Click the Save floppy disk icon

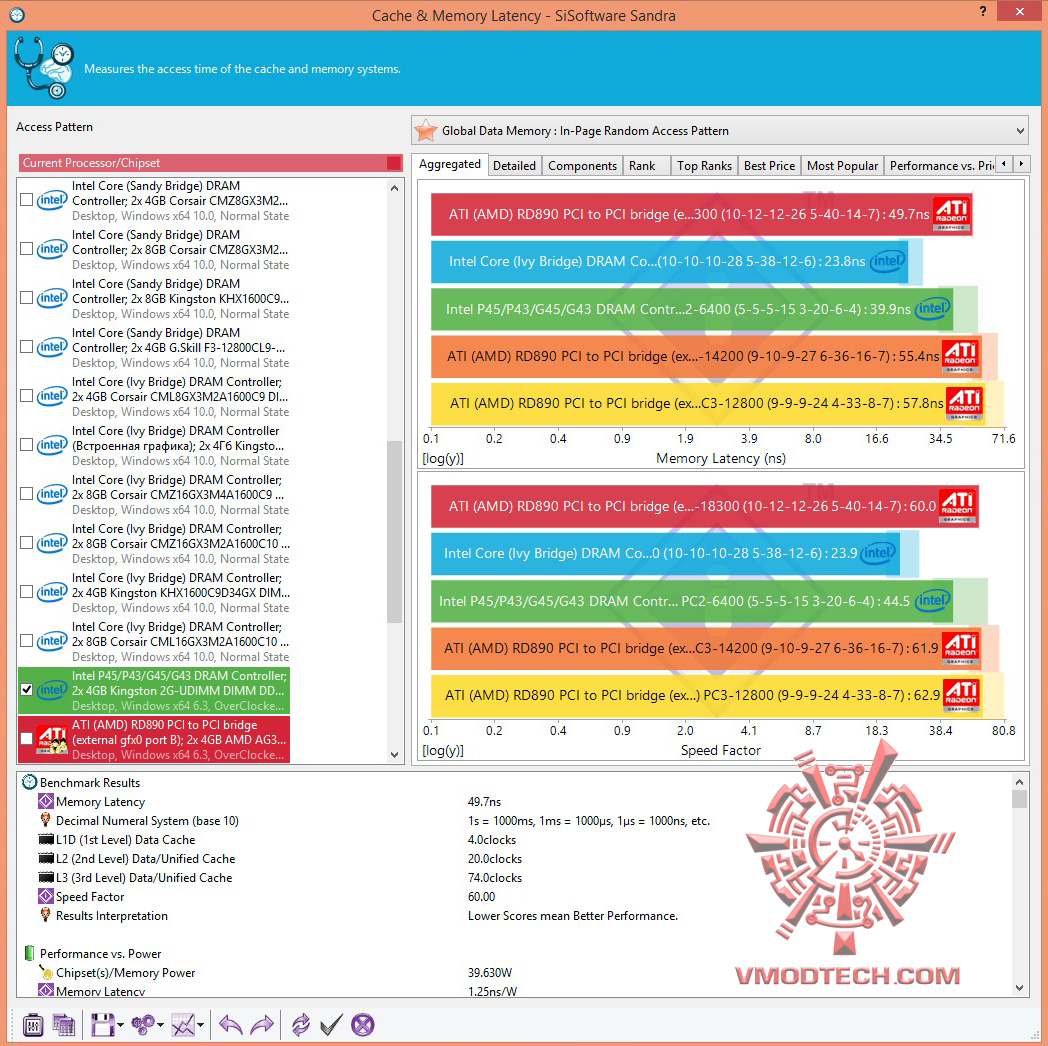(102, 1024)
